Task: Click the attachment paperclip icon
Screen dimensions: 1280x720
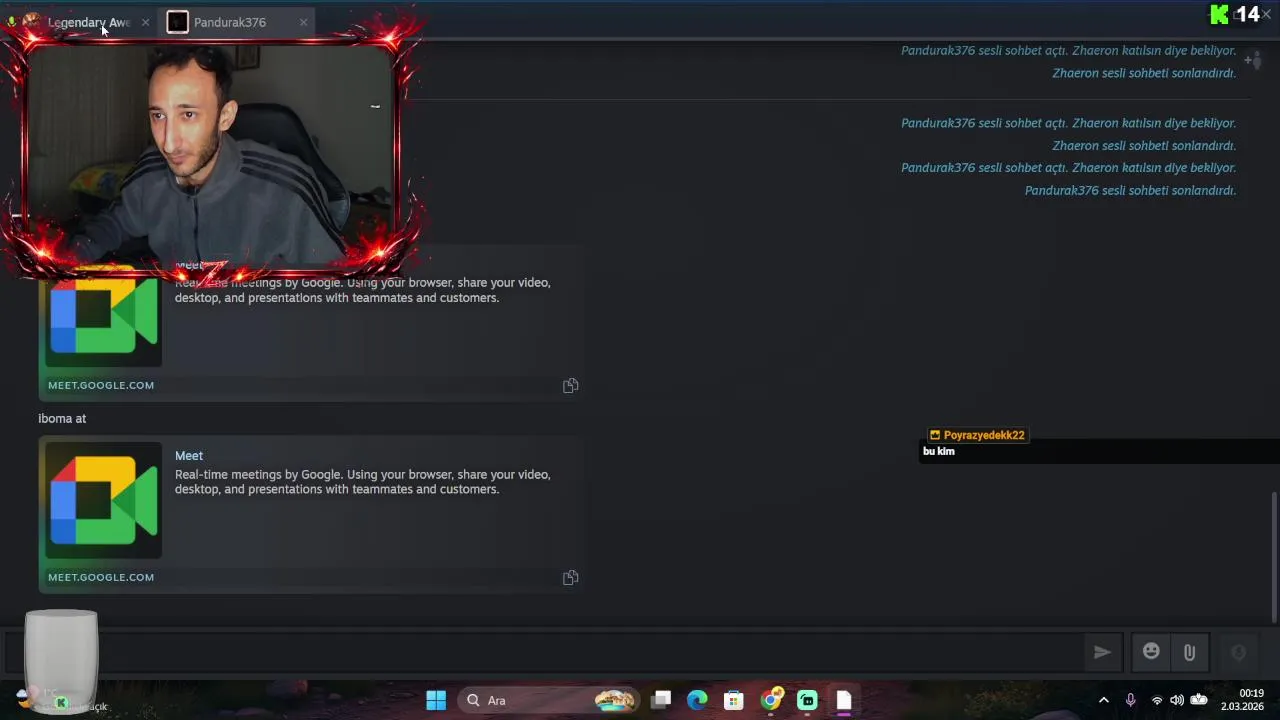Action: click(x=1189, y=652)
